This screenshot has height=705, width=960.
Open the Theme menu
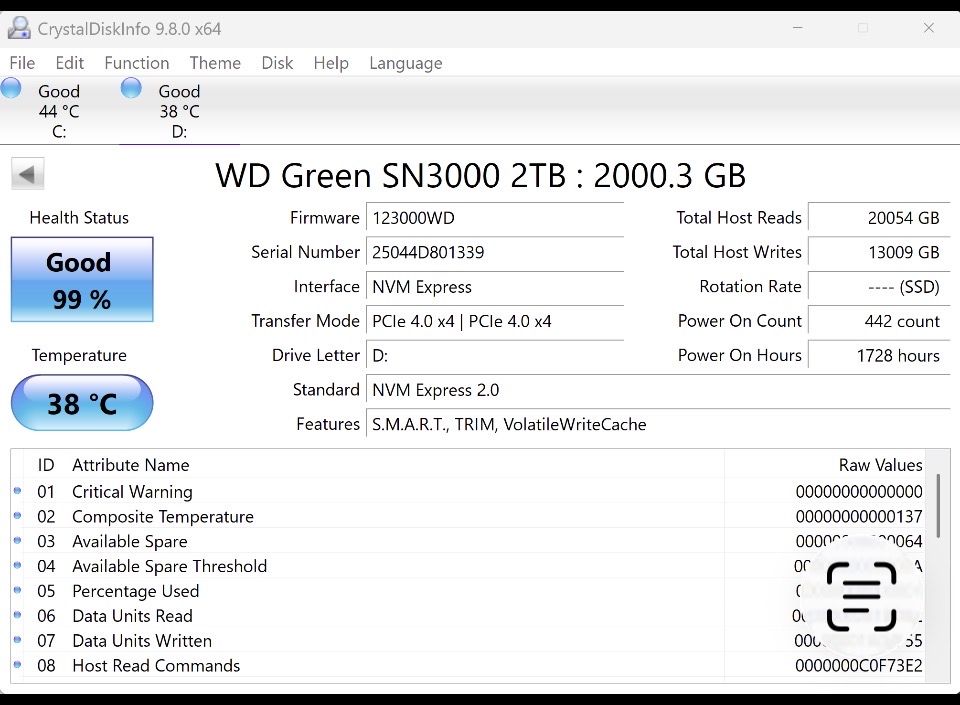[215, 63]
